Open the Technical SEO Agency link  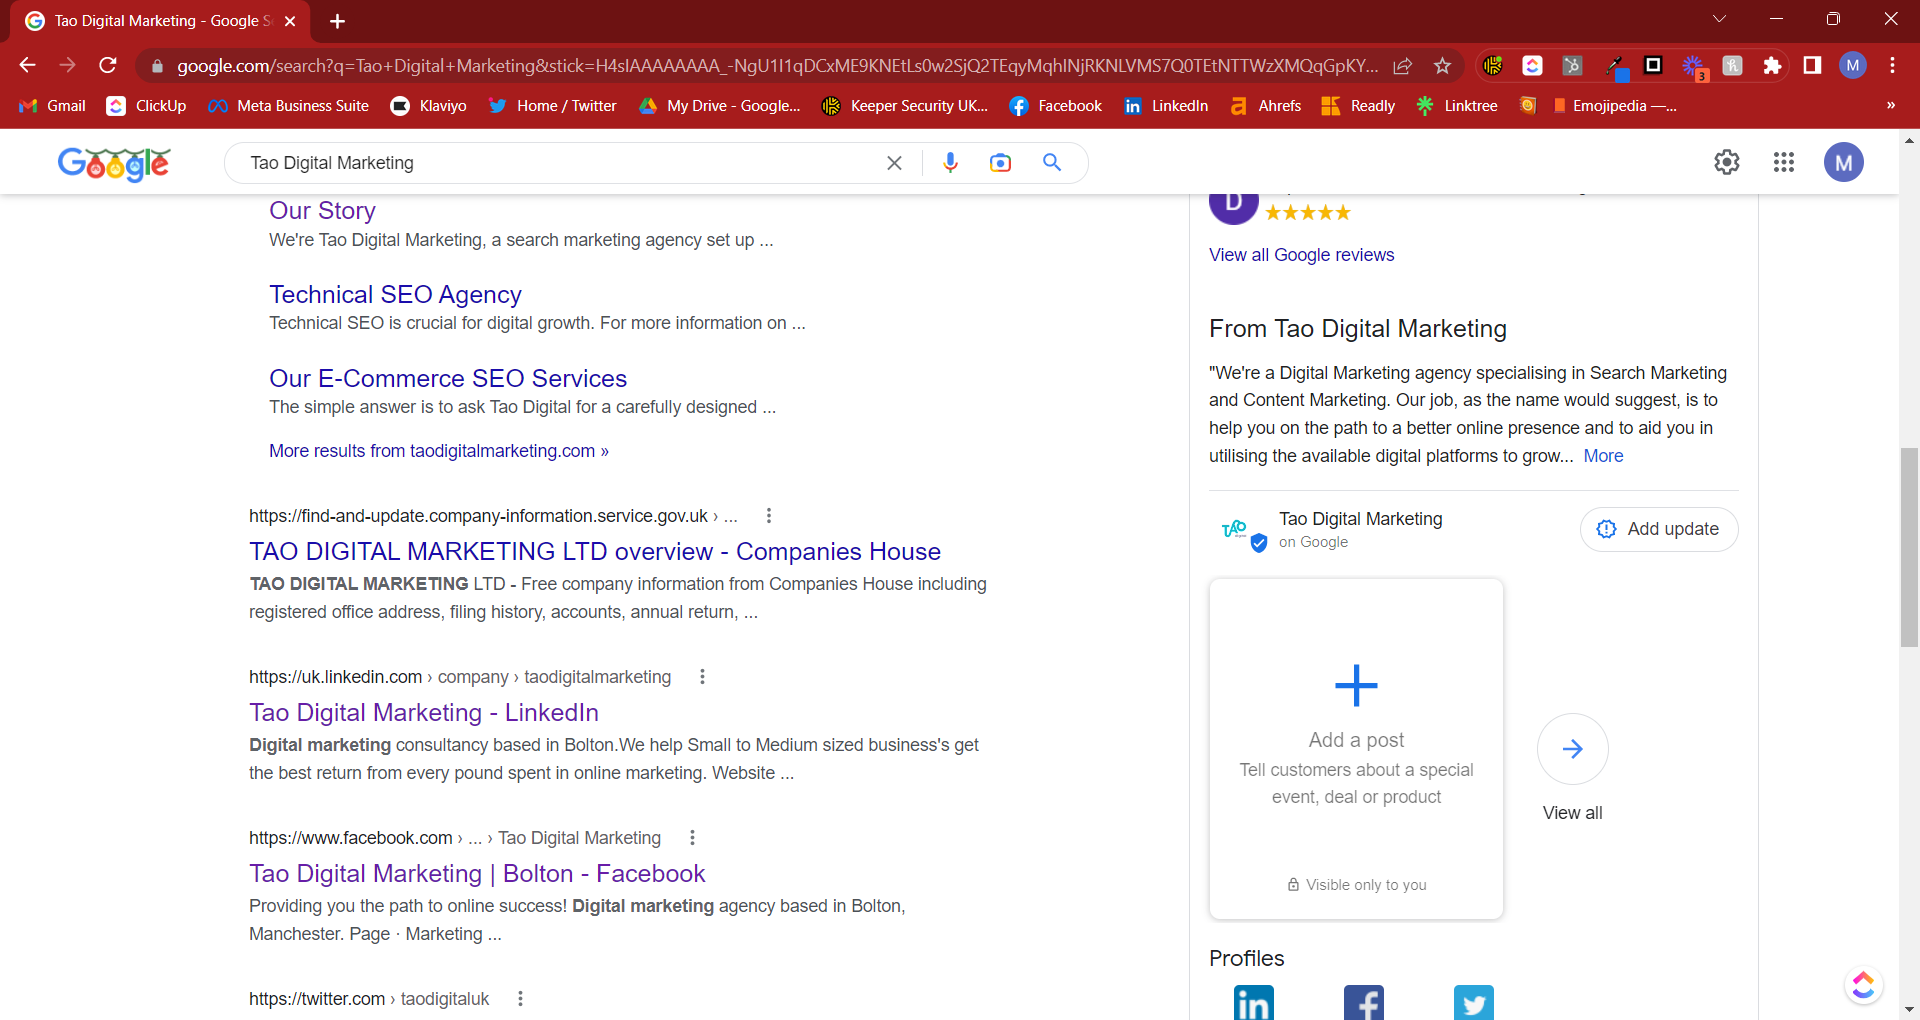click(395, 294)
